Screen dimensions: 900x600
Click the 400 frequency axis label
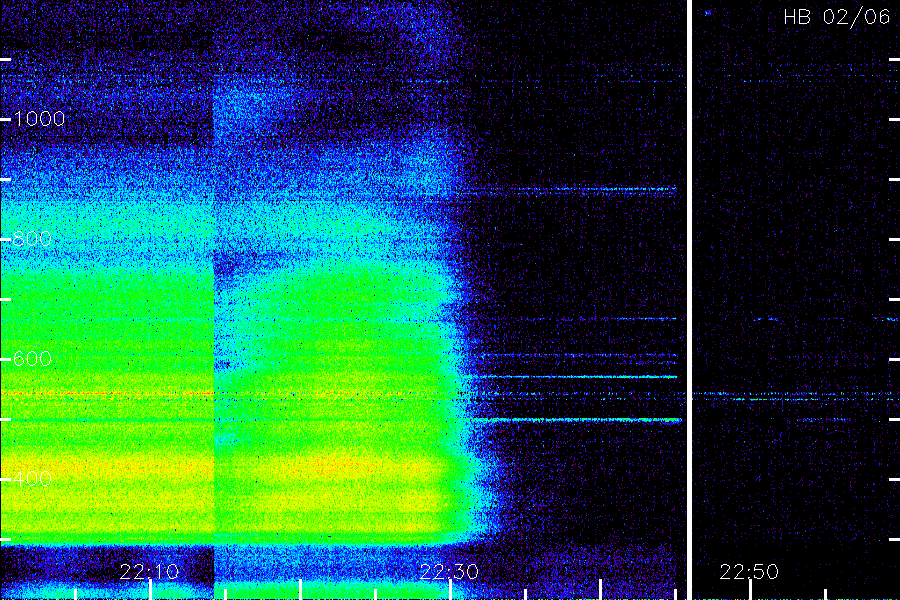click(32, 479)
